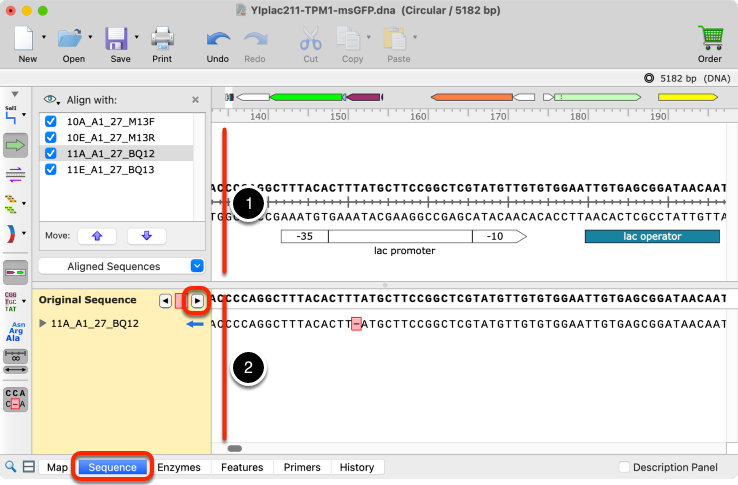This screenshot has height=485, width=738.
Task: Select the 10A_A1_27_M13F entry name
Action: [111, 121]
